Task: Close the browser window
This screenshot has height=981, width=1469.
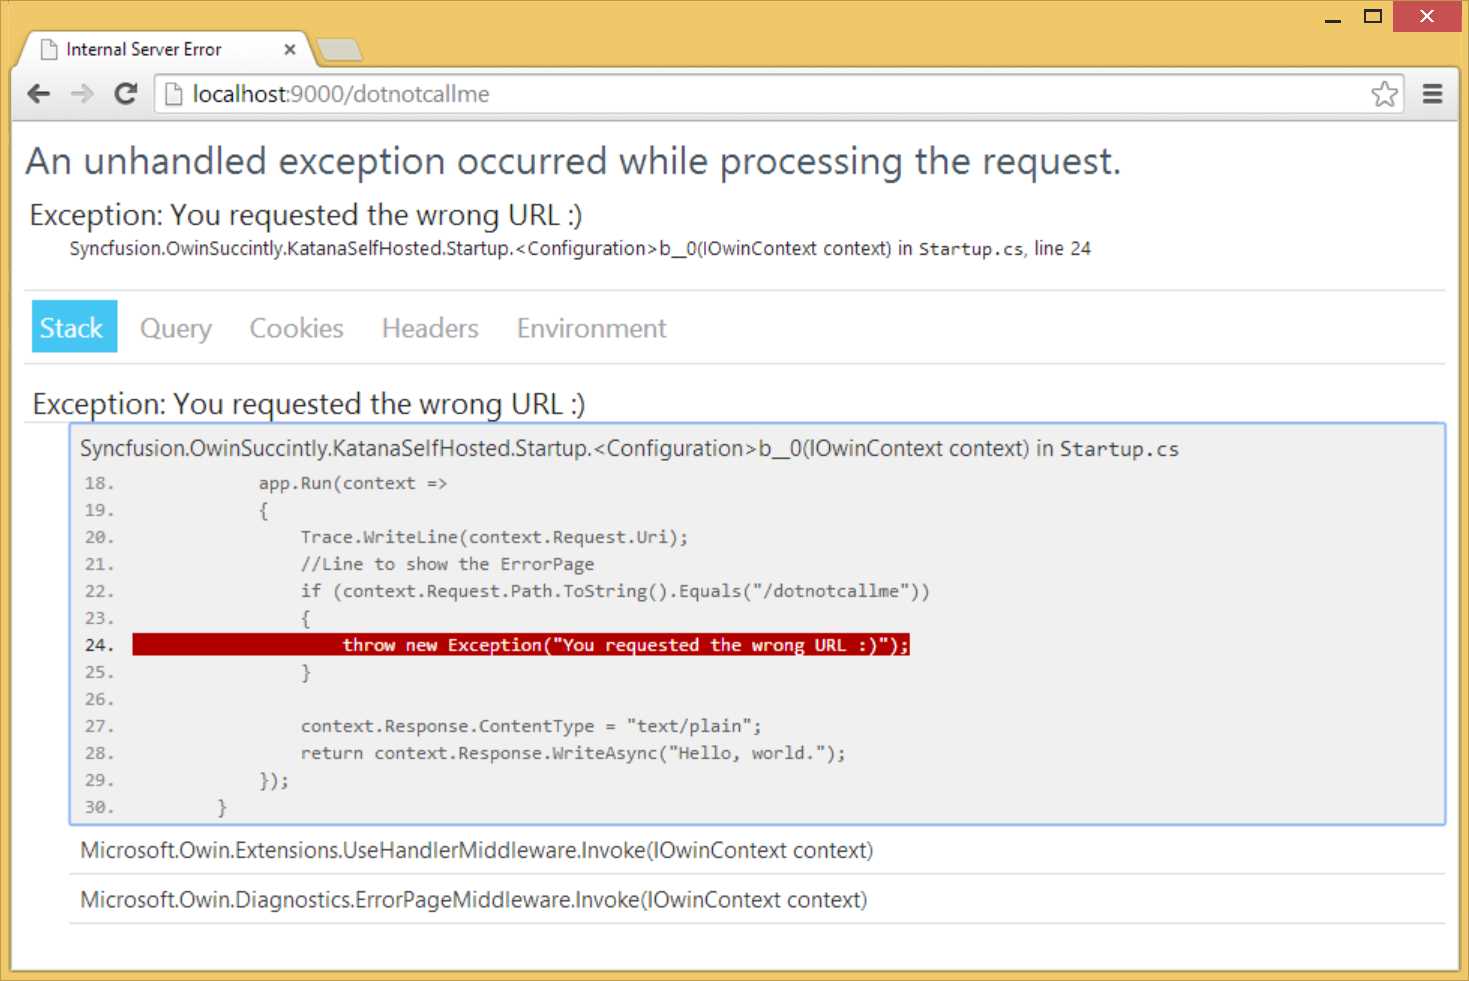Action: [x=1427, y=16]
